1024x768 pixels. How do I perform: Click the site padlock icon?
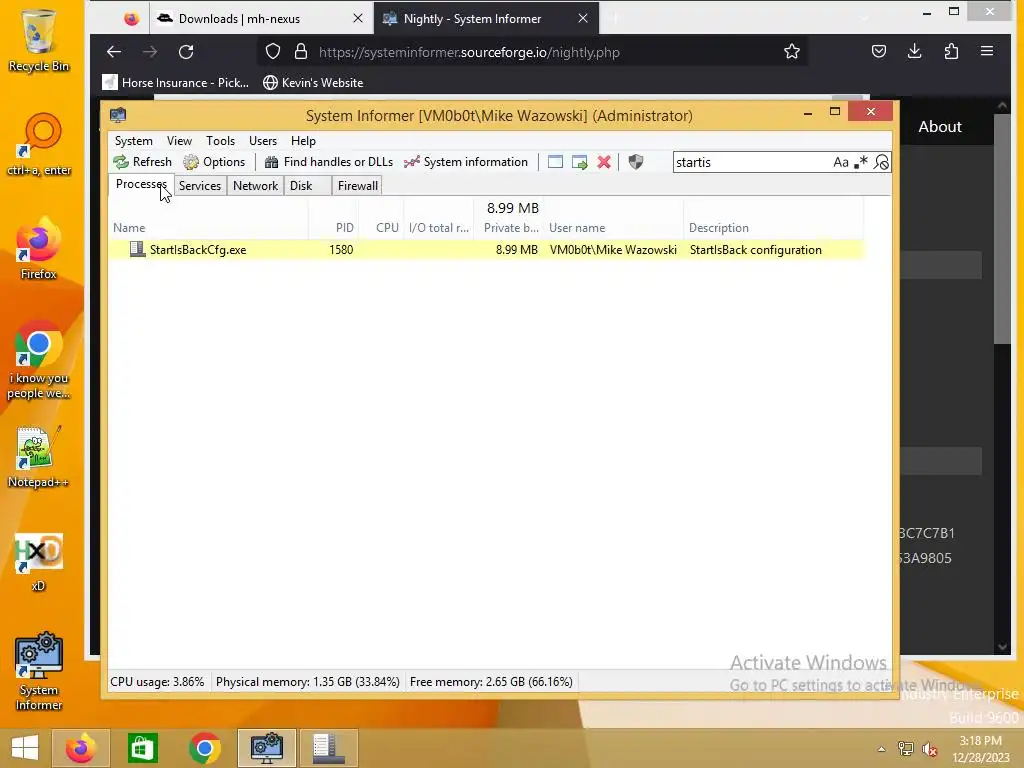point(300,52)
